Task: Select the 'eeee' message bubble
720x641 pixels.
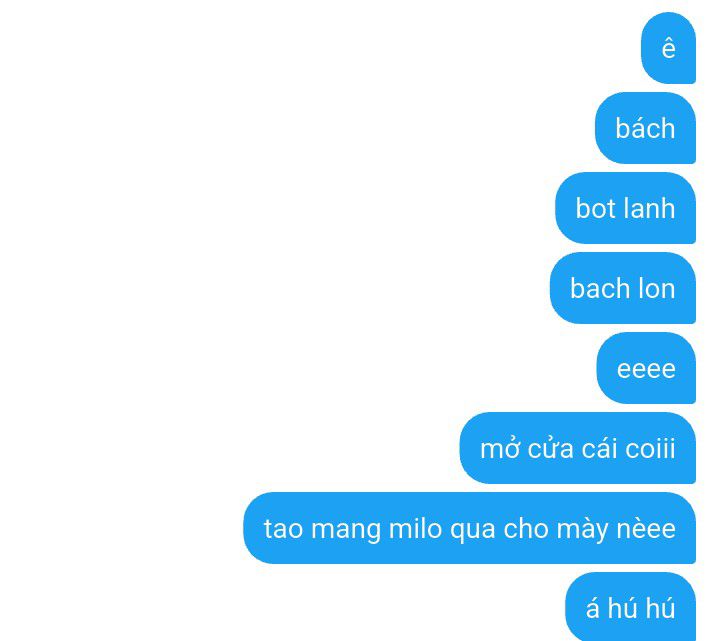Action: coord(647,368)
